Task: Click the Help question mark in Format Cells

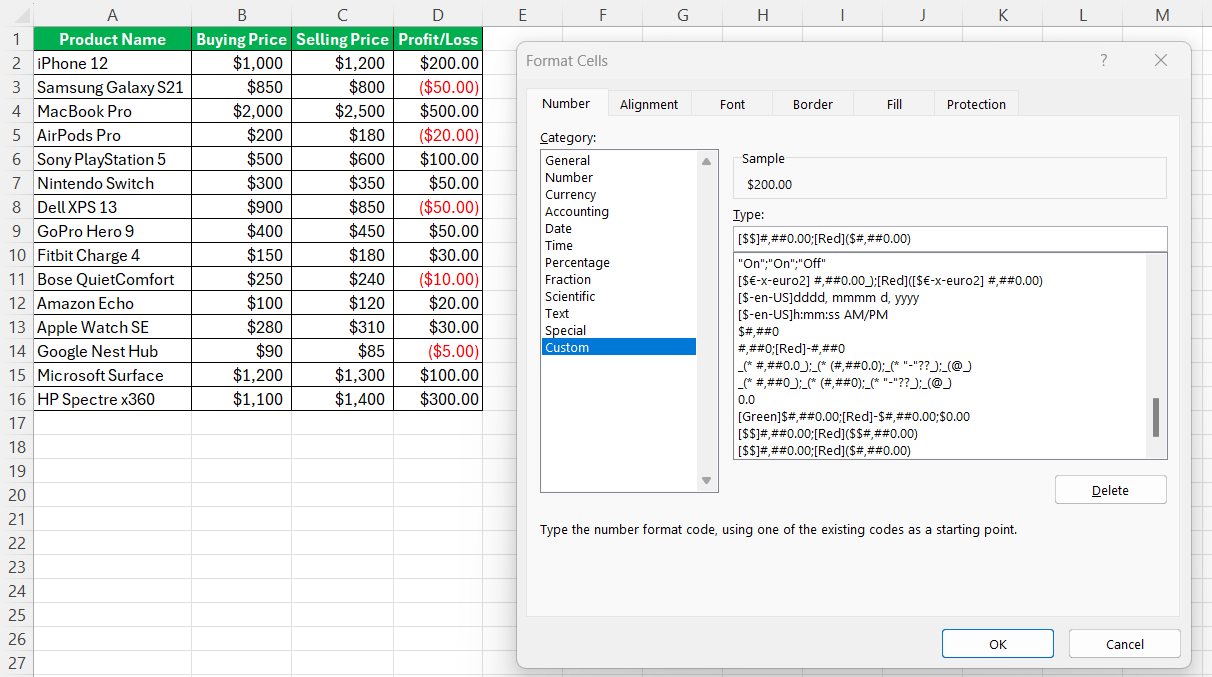Action: coord(1103,60)
